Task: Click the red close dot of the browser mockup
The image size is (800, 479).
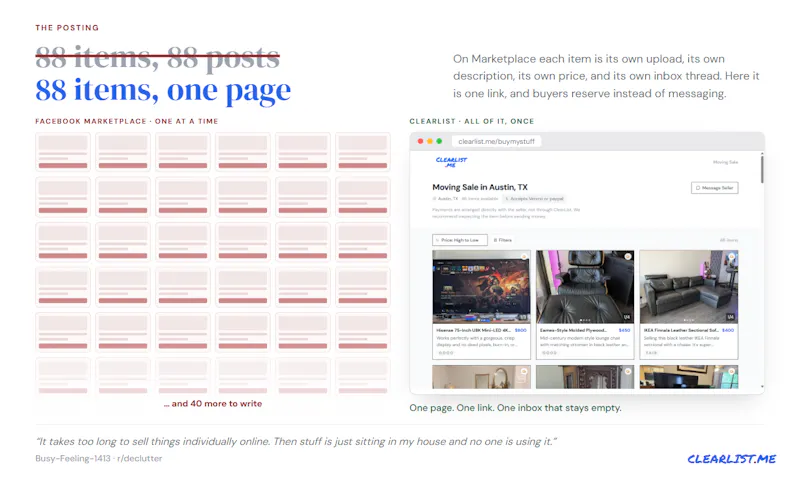Action: click(x=420, y=141)
